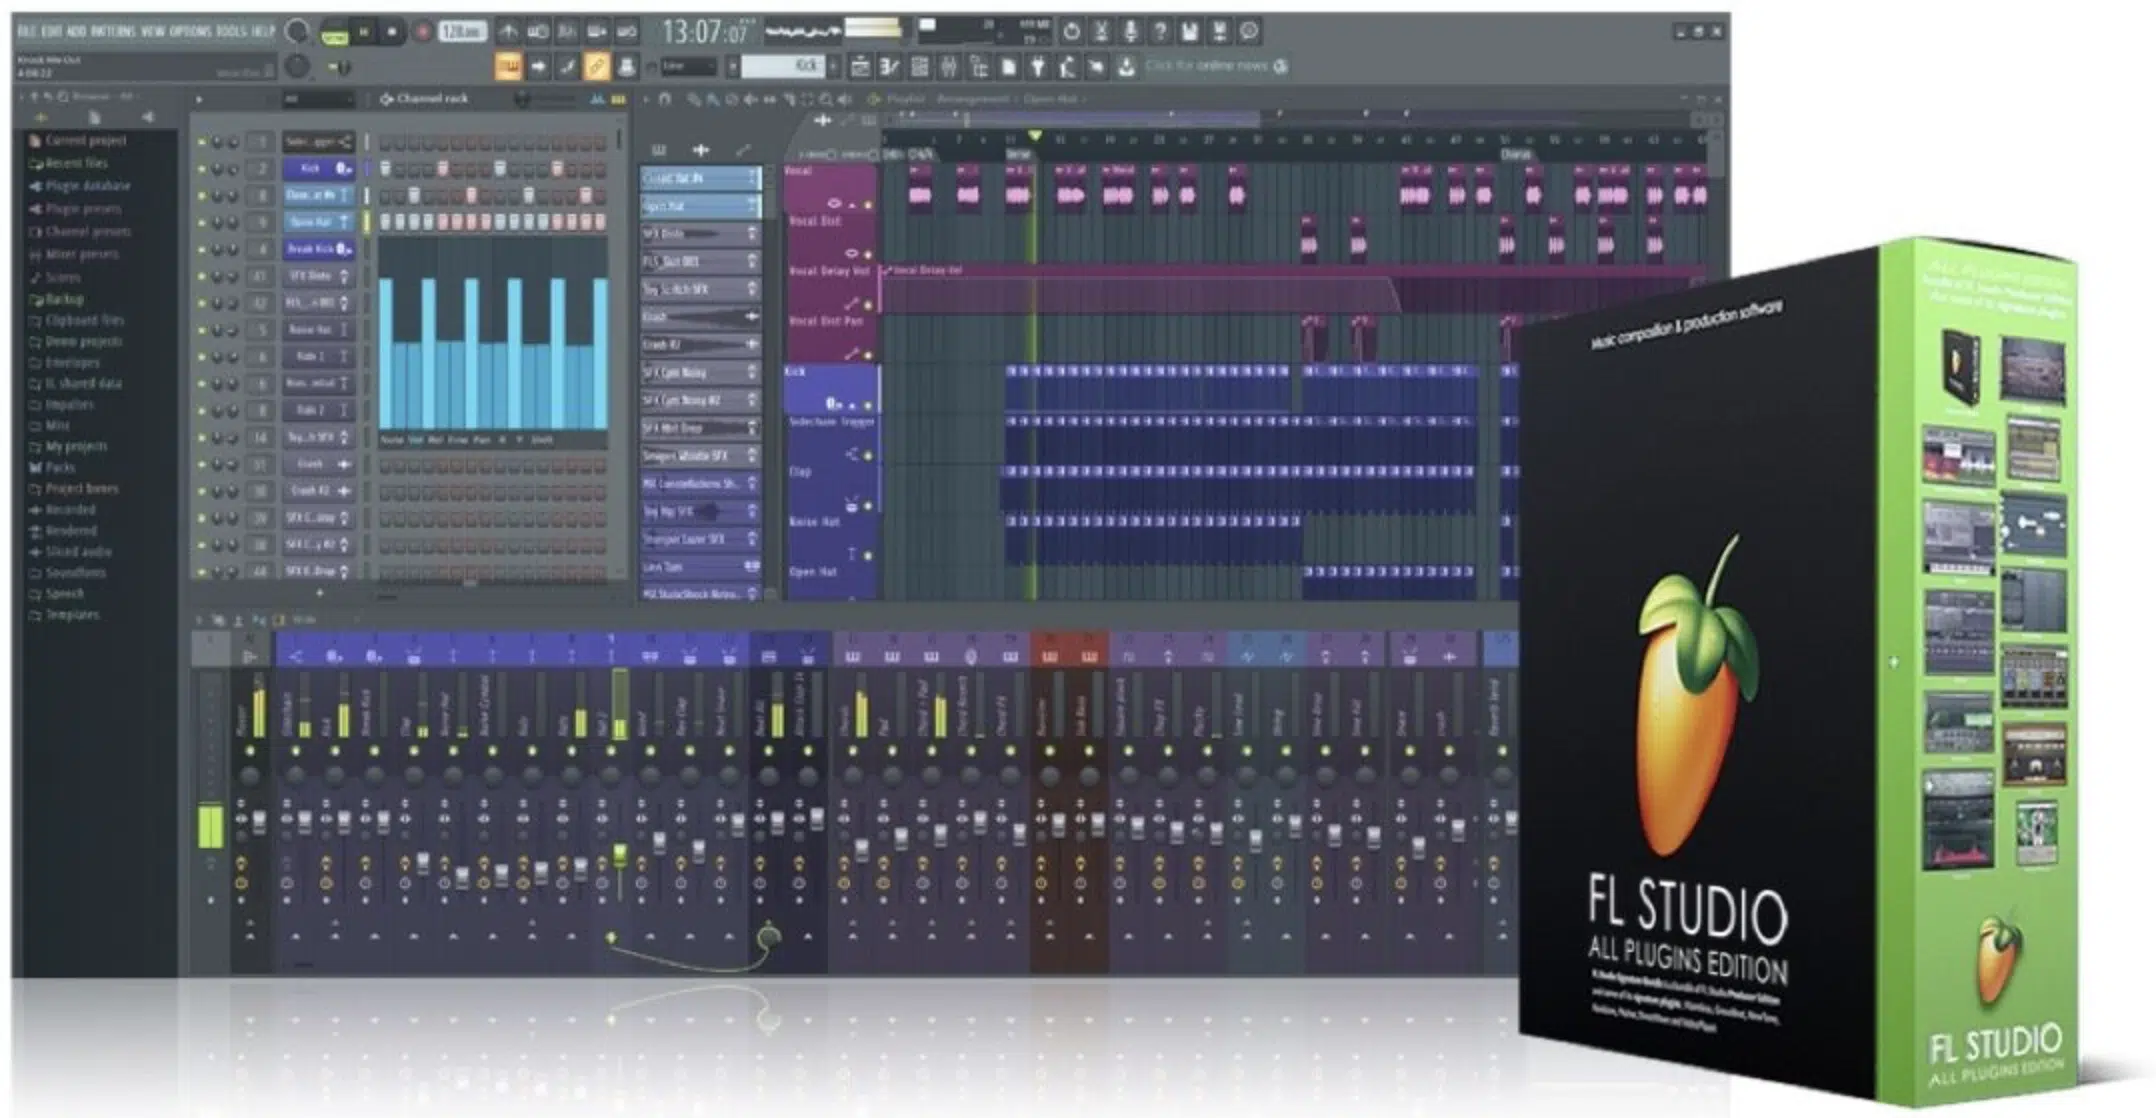This screenshot has height=1118, width=2156.
Task: Click the download arrow icon in toolbar
Action: [x=1126, y=67]
